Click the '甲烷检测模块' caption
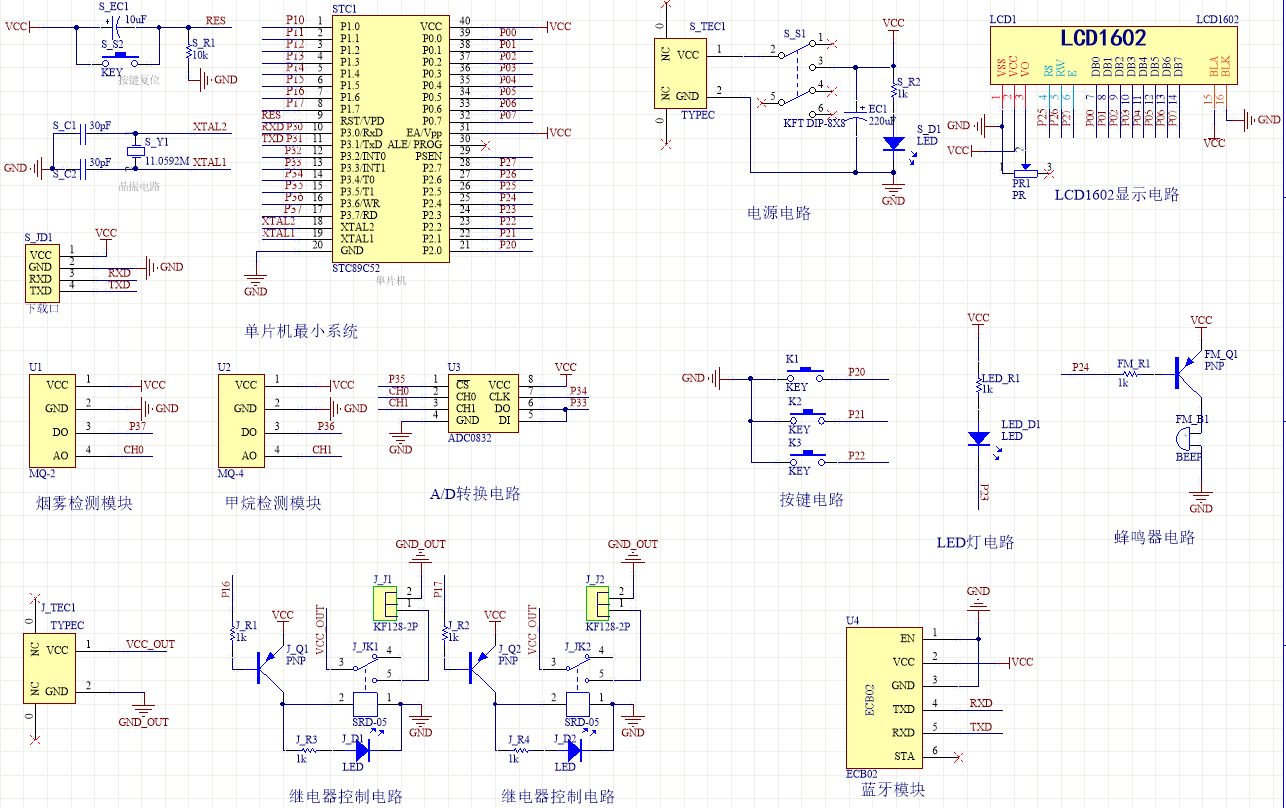Image resolution: width=1286 pixels, height=808 pixels. tap(274, 503)
